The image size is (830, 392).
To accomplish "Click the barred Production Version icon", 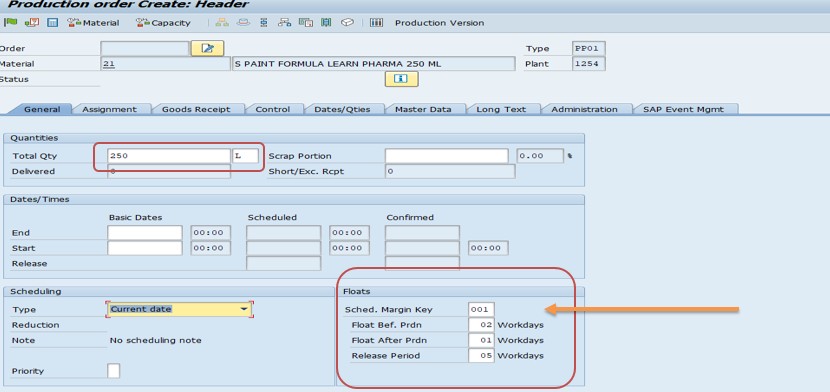I will pos(376,23).
